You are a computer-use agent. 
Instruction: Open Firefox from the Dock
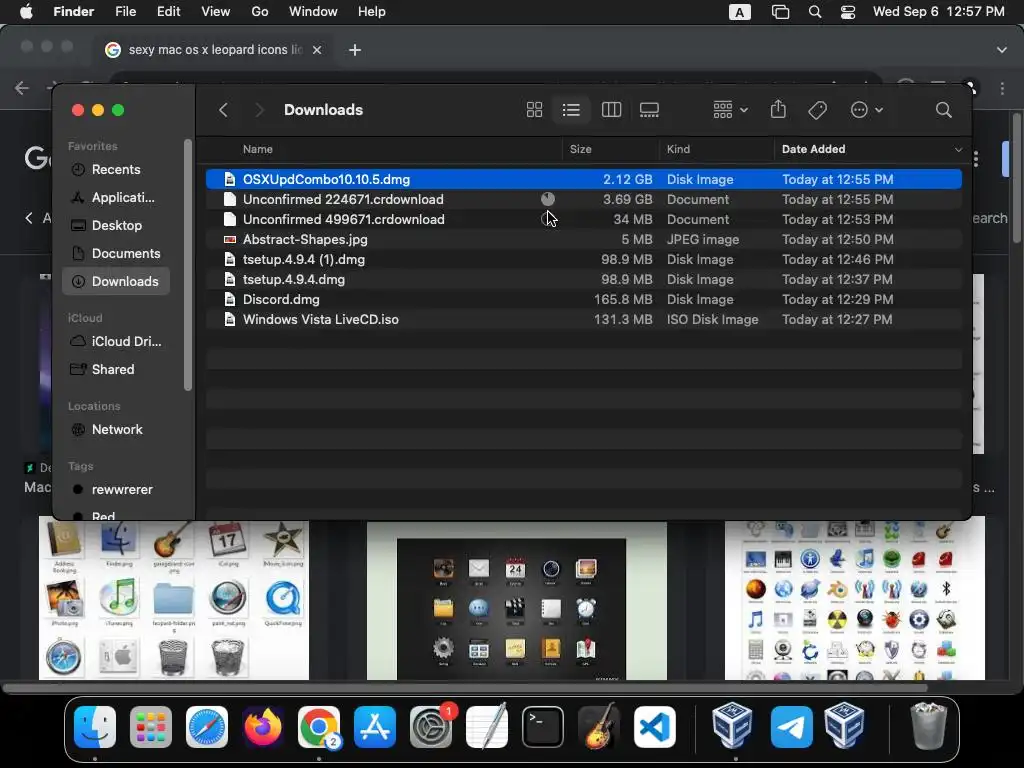263,727
